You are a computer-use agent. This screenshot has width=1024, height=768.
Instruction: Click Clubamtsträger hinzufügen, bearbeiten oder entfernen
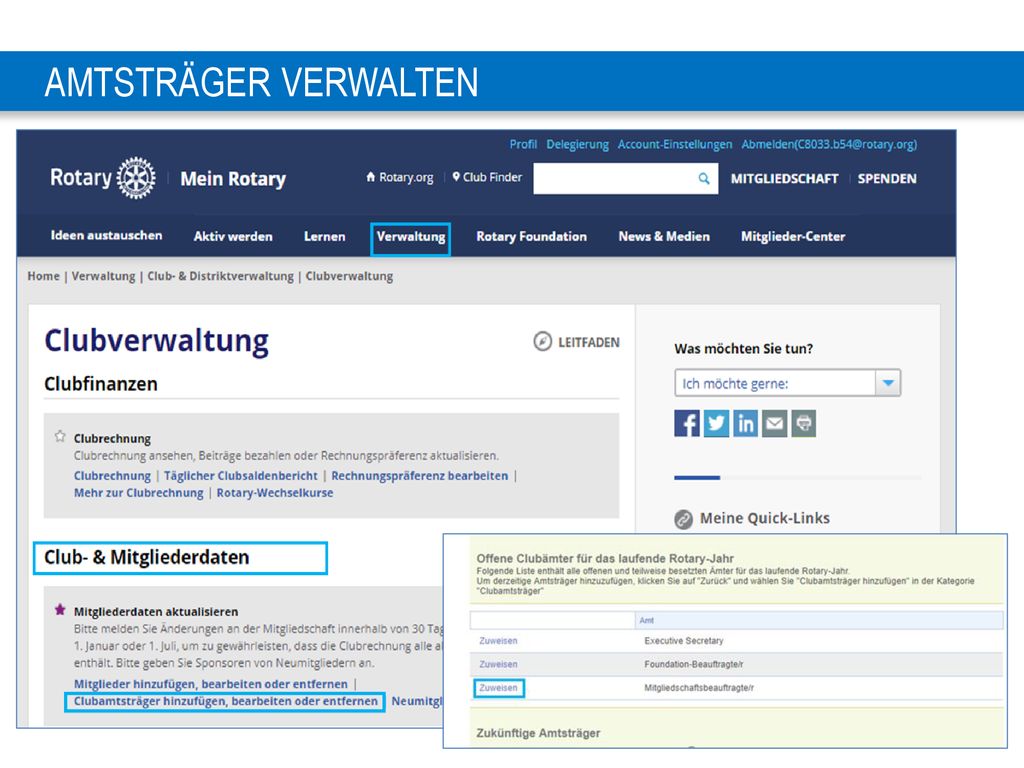pyautogui.click(x=225, y=701)
